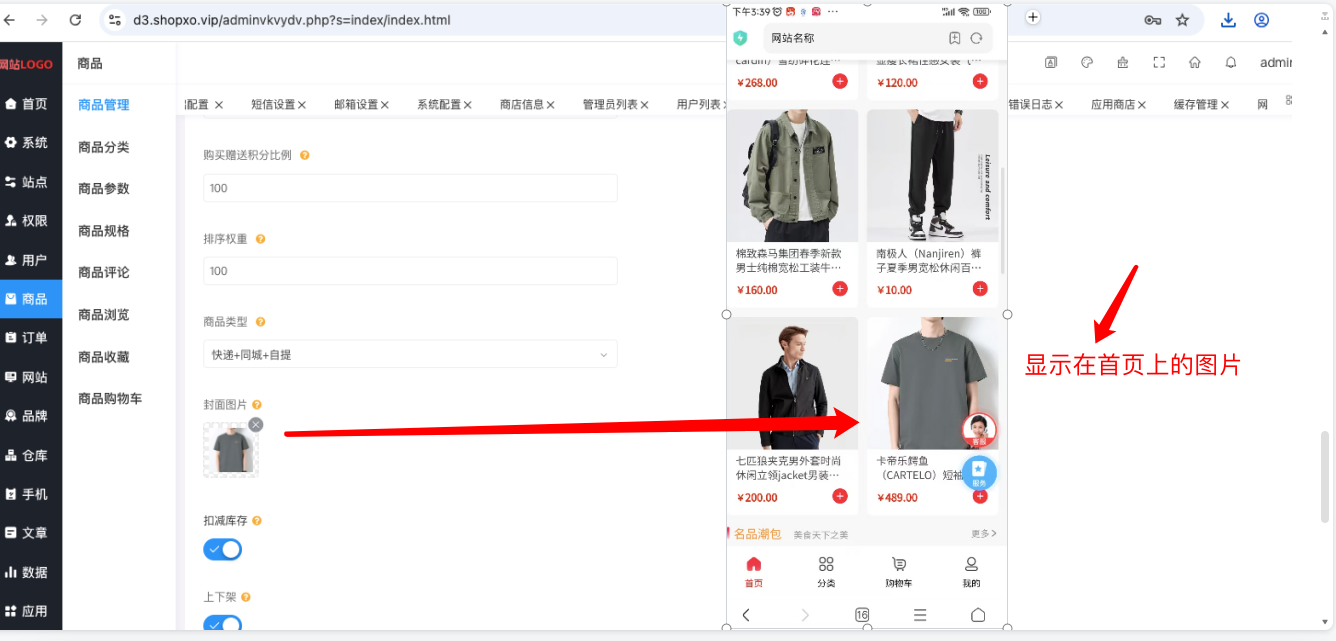Open the password key icon in address bar
The width and height of the screenshot is (1336, 641).
point(1153,20)
